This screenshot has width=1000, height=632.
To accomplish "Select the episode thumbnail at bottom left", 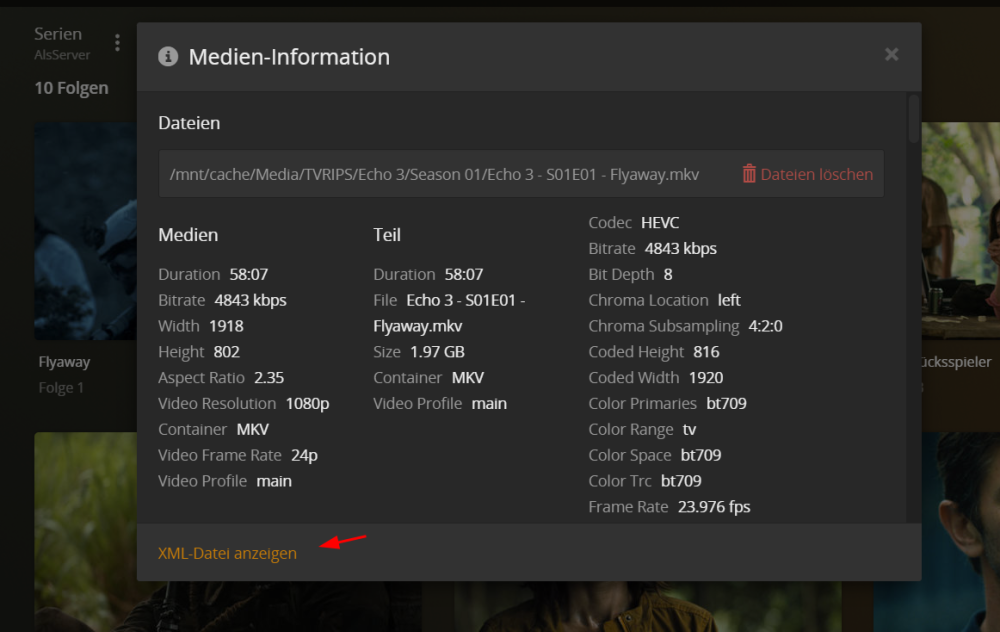I will (x=85, y=532).
